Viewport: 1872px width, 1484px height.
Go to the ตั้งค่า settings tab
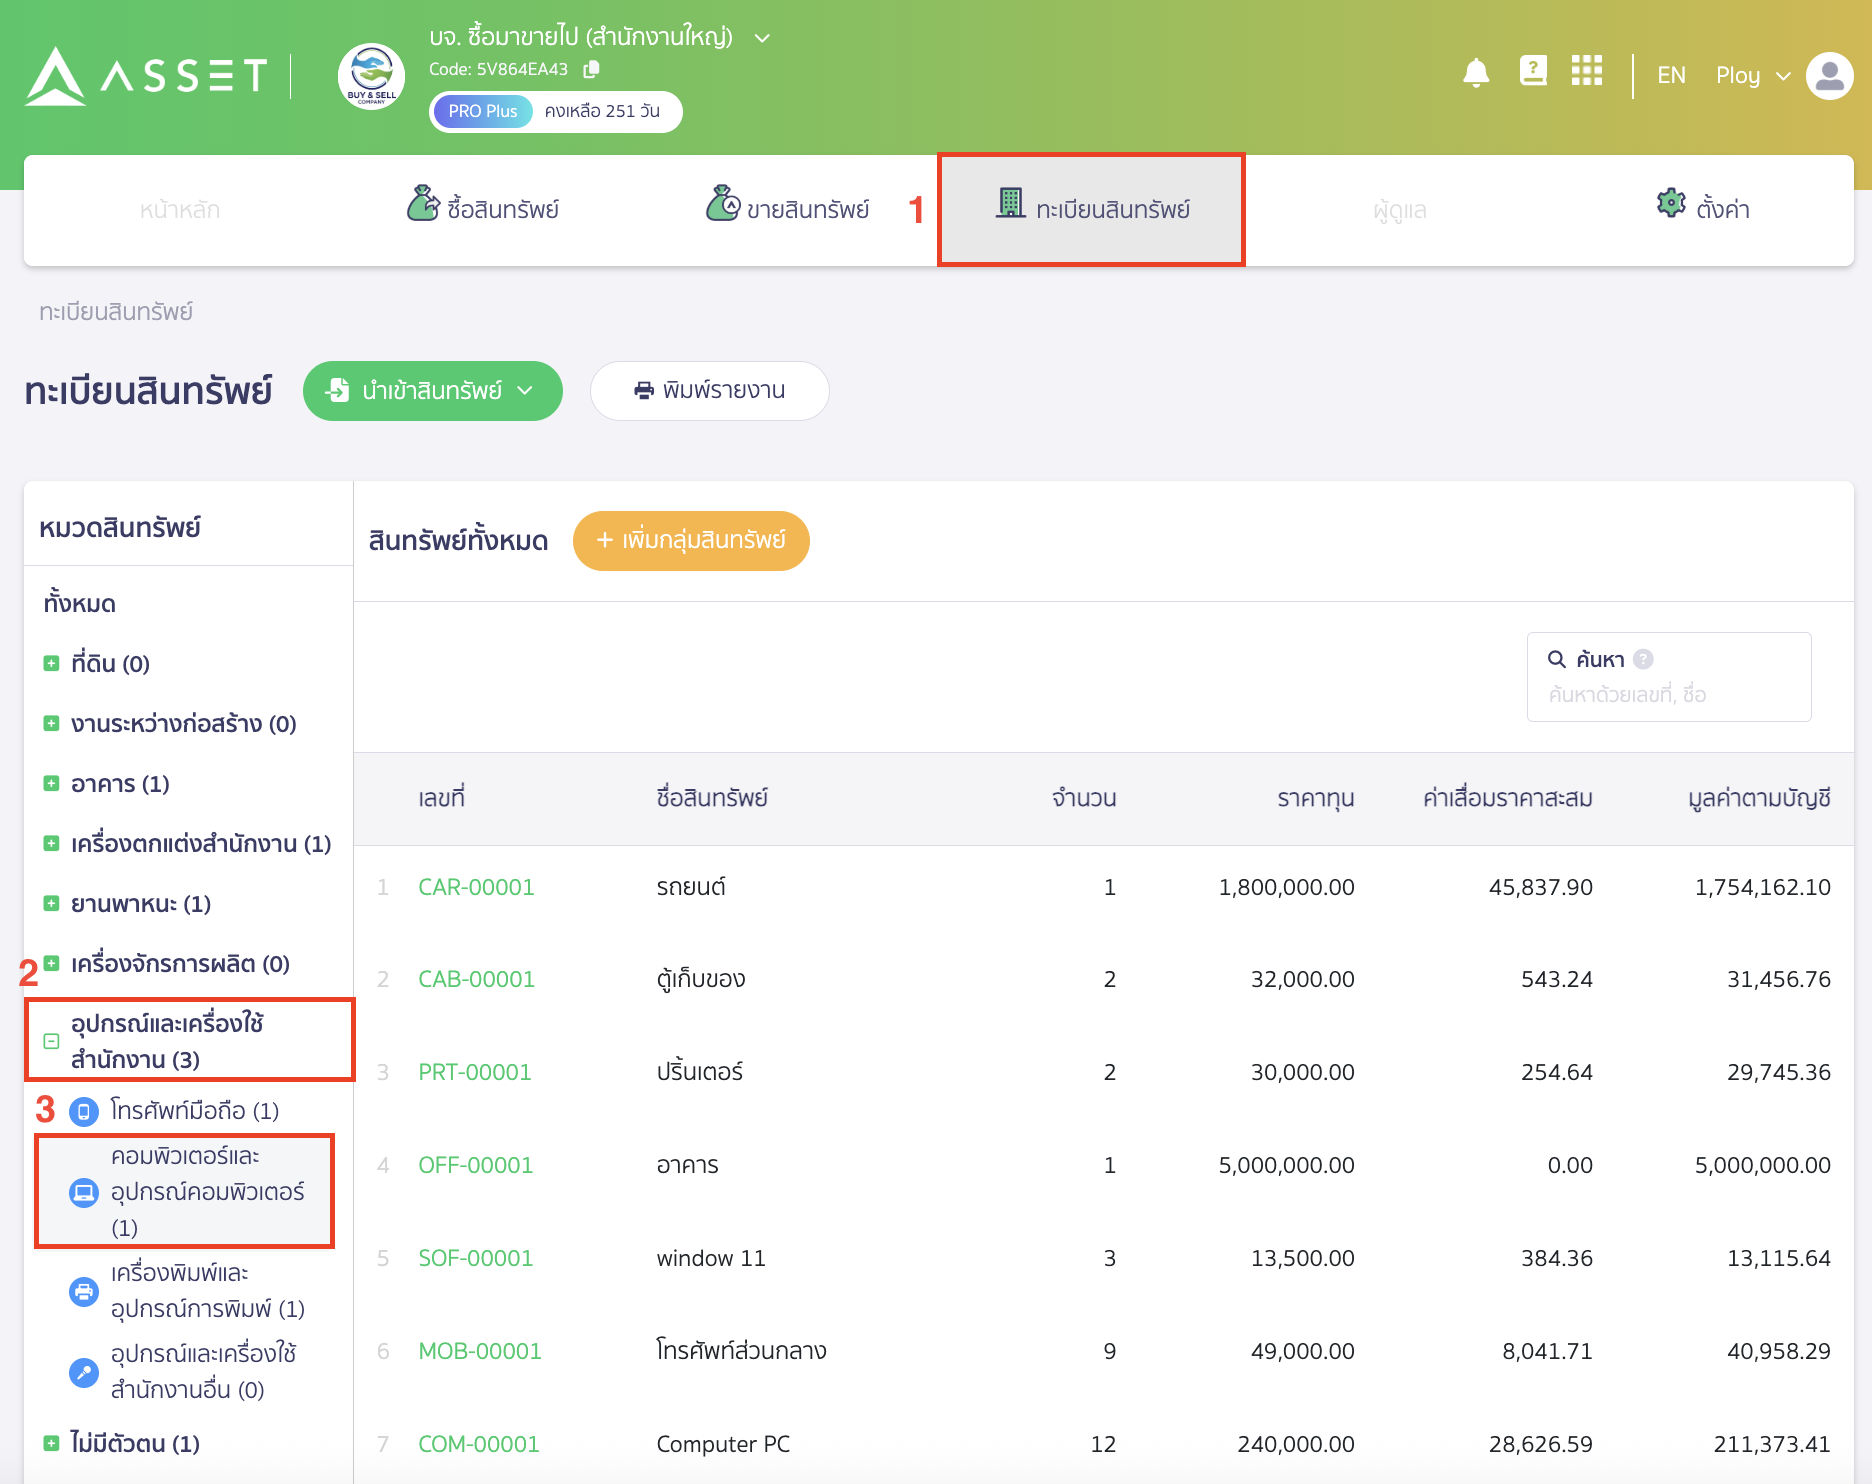(x=1703, y=209)
